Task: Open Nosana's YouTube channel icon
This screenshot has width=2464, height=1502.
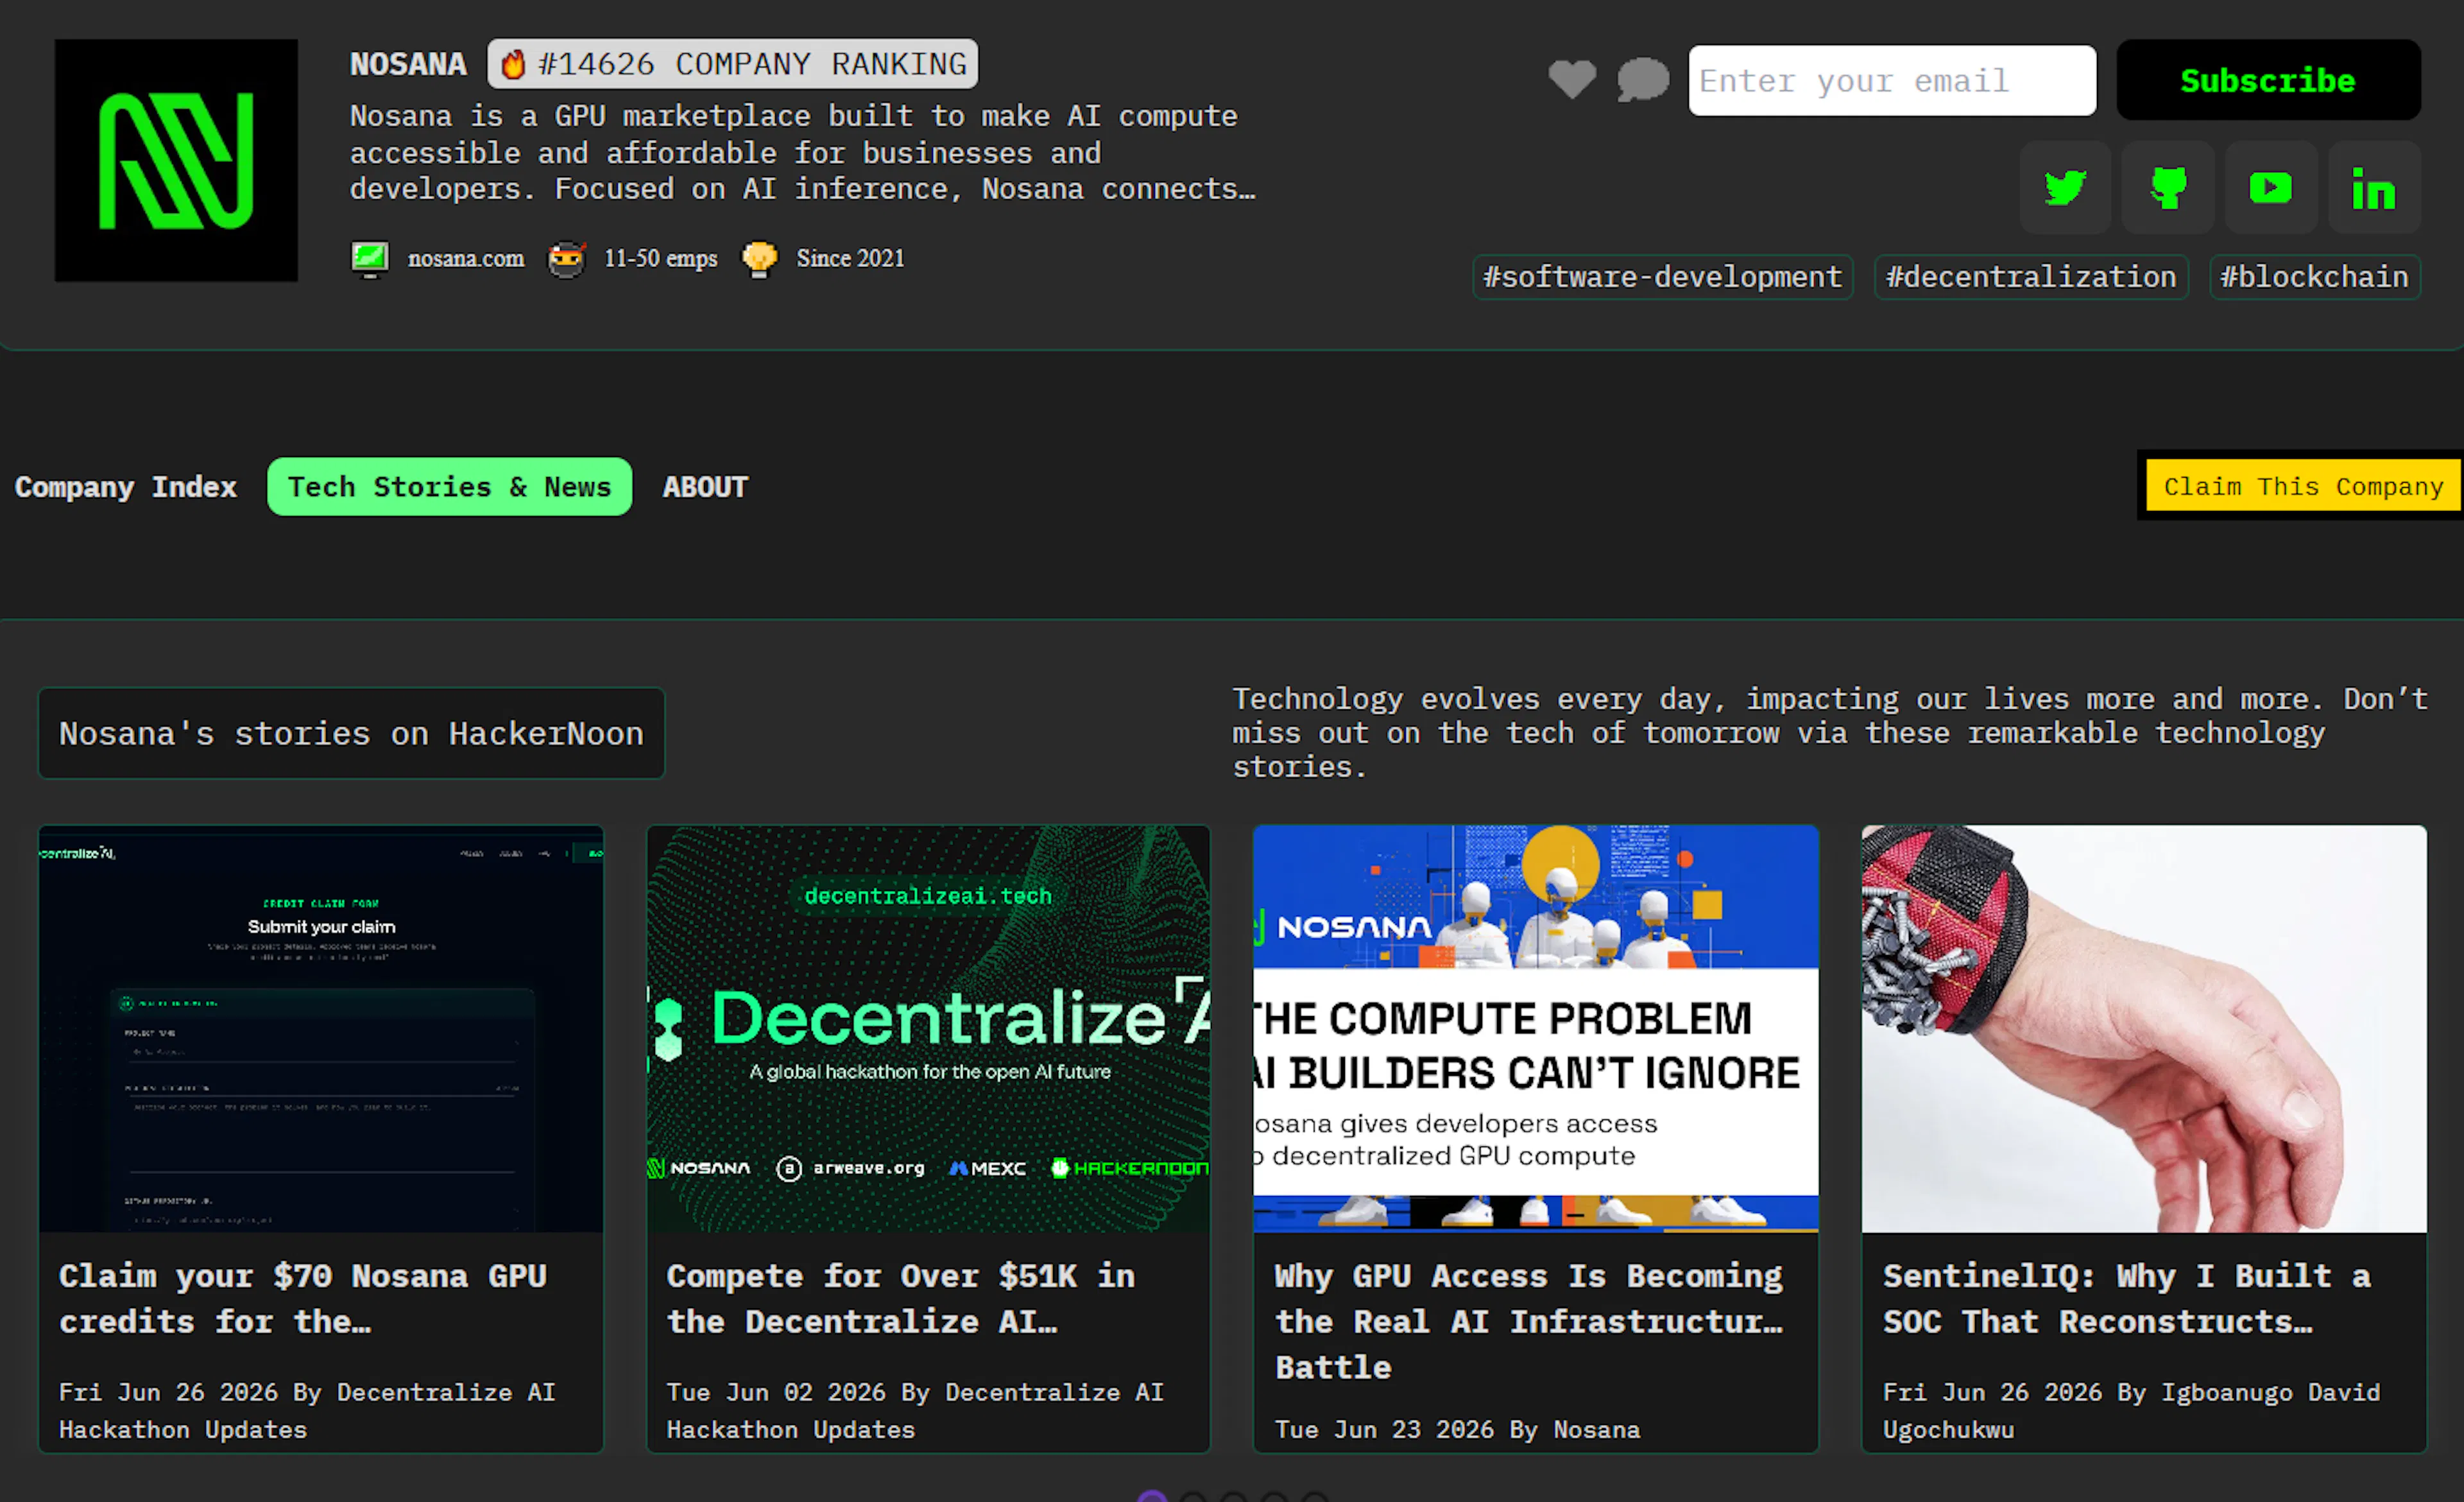Action: (2271, 188)
